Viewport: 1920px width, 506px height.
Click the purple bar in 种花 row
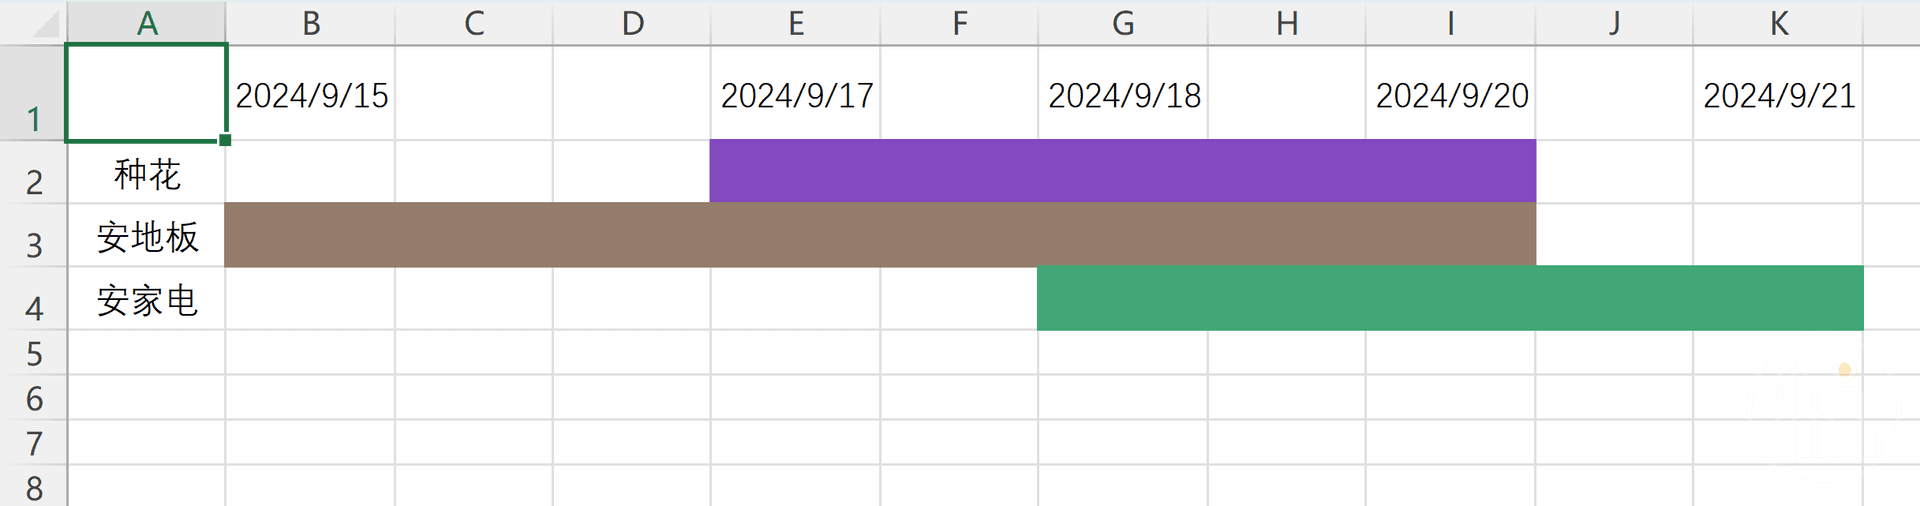tap(1123, 171)
